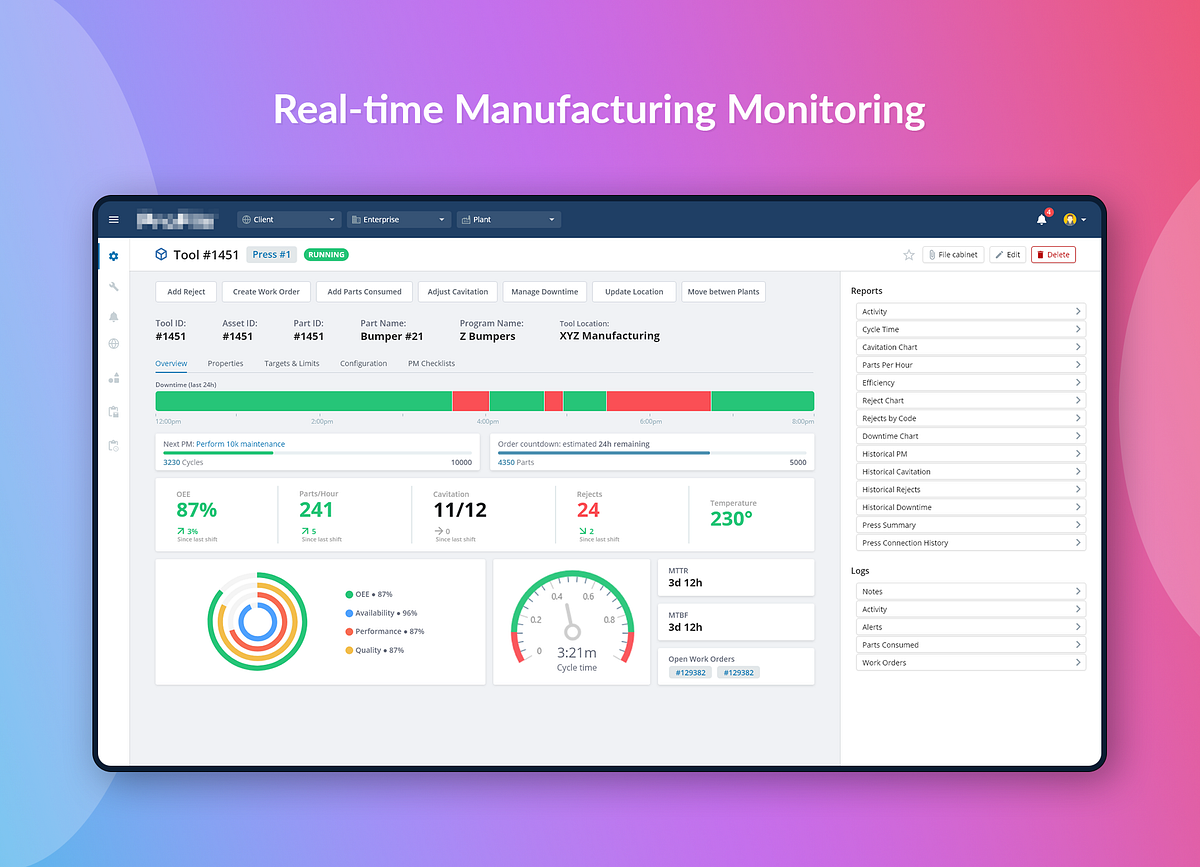
Task: Open the user avatar dropdown at top right
Action: click(1073, 219)
